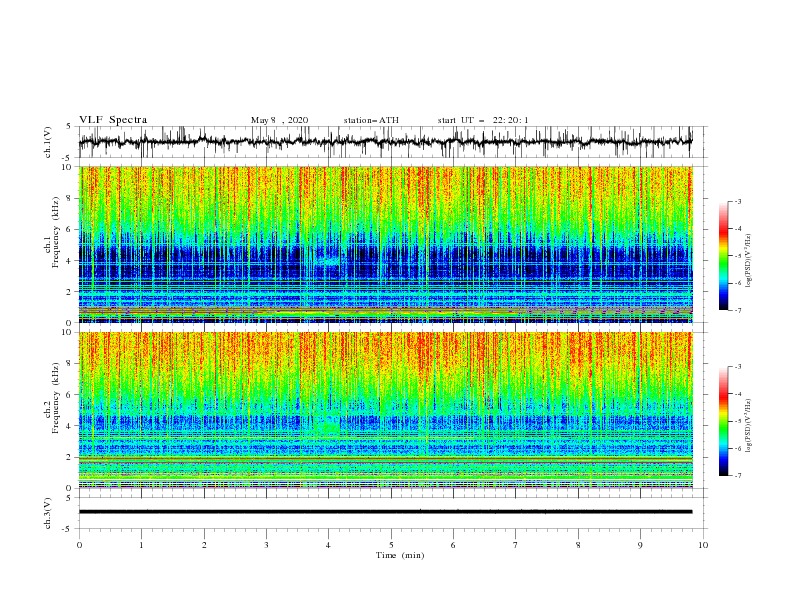Click the "VLF Spectra" plot title
Screen dimensions: 792x612
tap(113, 120)
